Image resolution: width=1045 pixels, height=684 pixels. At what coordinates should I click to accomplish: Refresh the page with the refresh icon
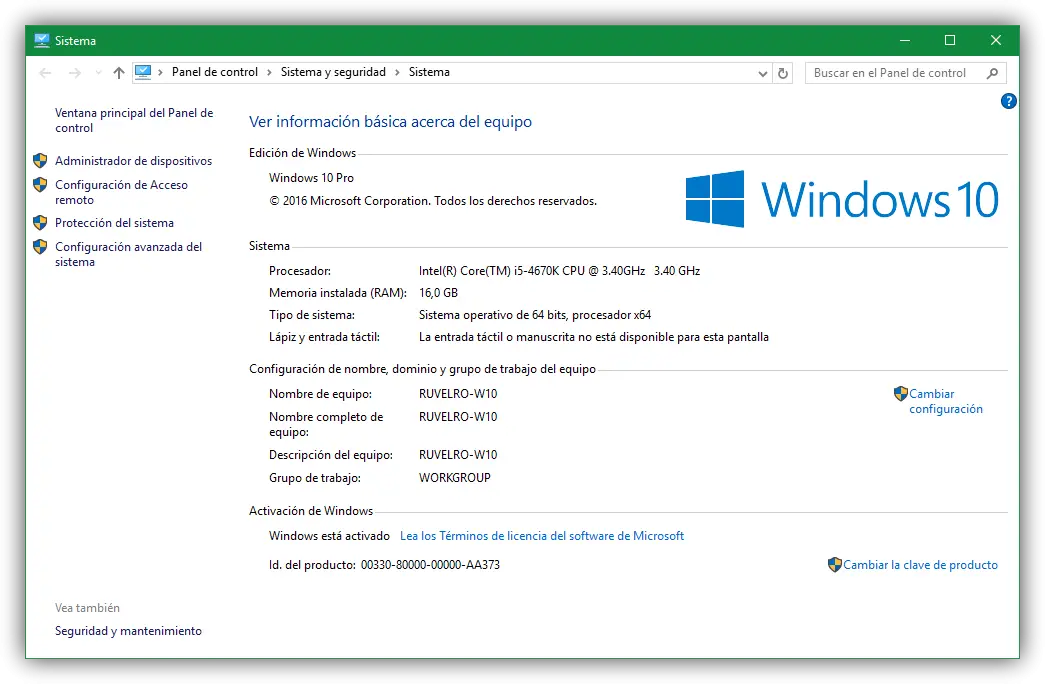click(783, 73)
